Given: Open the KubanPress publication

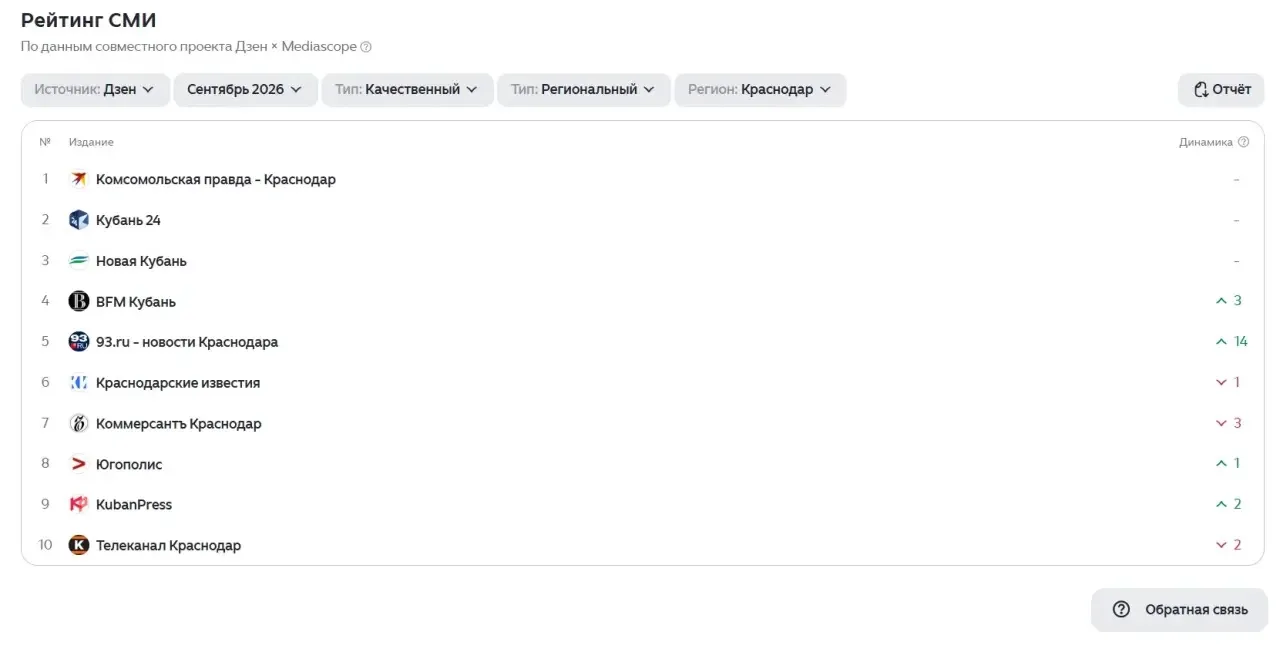Looking at the screenshot, I should [134, 504].
